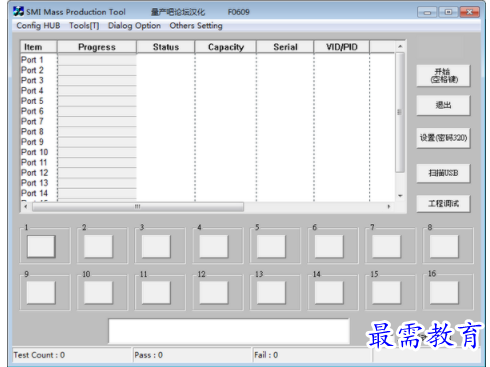Click the vertical scrollbar thumb
The height and width of the screenshot is (367, 490).
(x=400, y=112)
